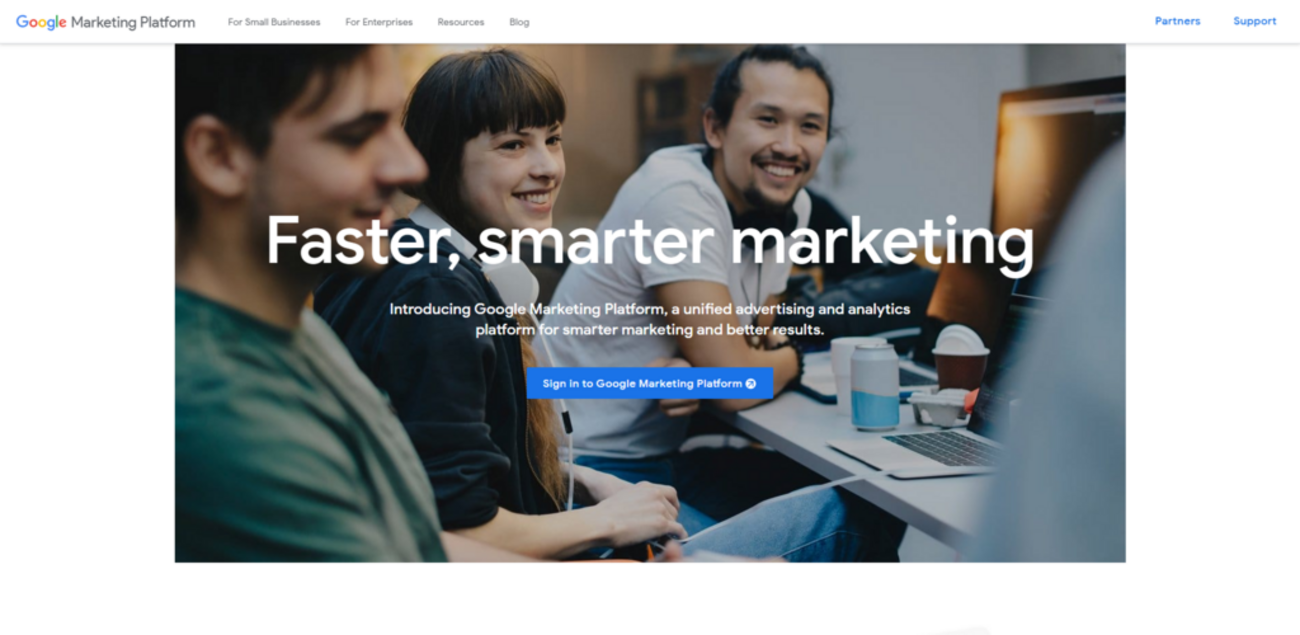Image resolution: width=1300 pixels, height=635 pixels.
Task: Click the introductory paragraph about unified advertising
Action: tap(650, 320)
